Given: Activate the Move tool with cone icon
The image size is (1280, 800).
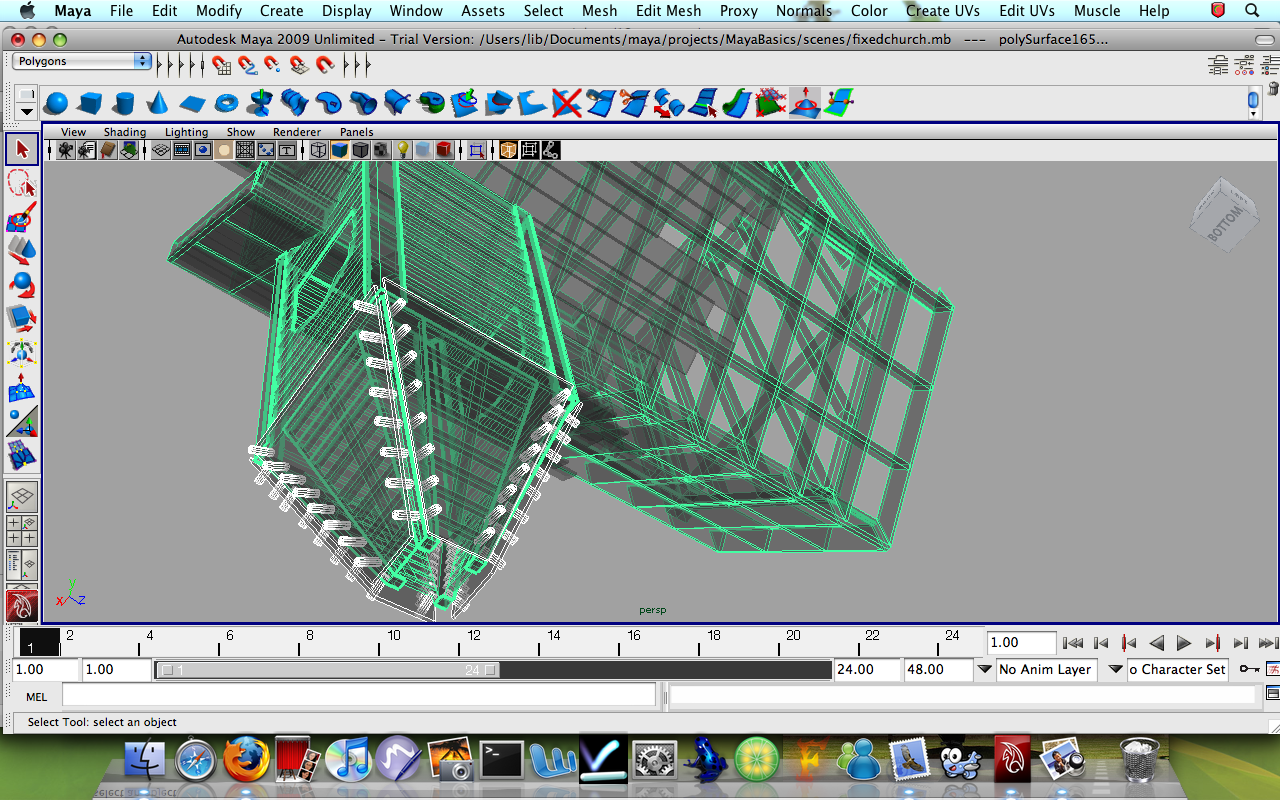Looking at the screenshot, I should (x=22, y=251).
